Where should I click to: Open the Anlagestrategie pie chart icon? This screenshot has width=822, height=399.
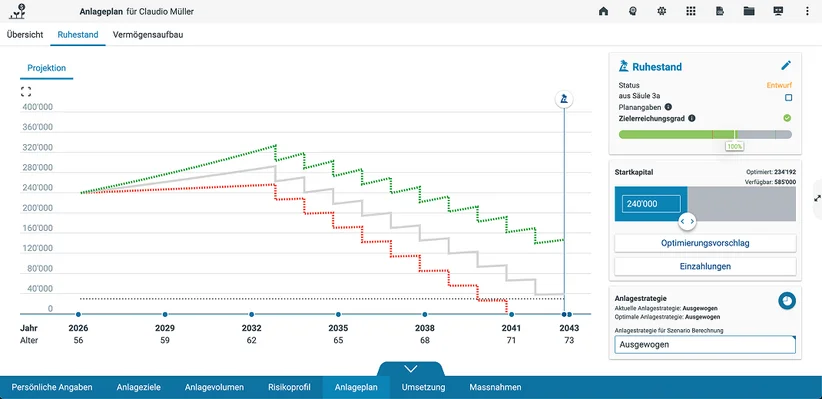(x=787, y=300)
